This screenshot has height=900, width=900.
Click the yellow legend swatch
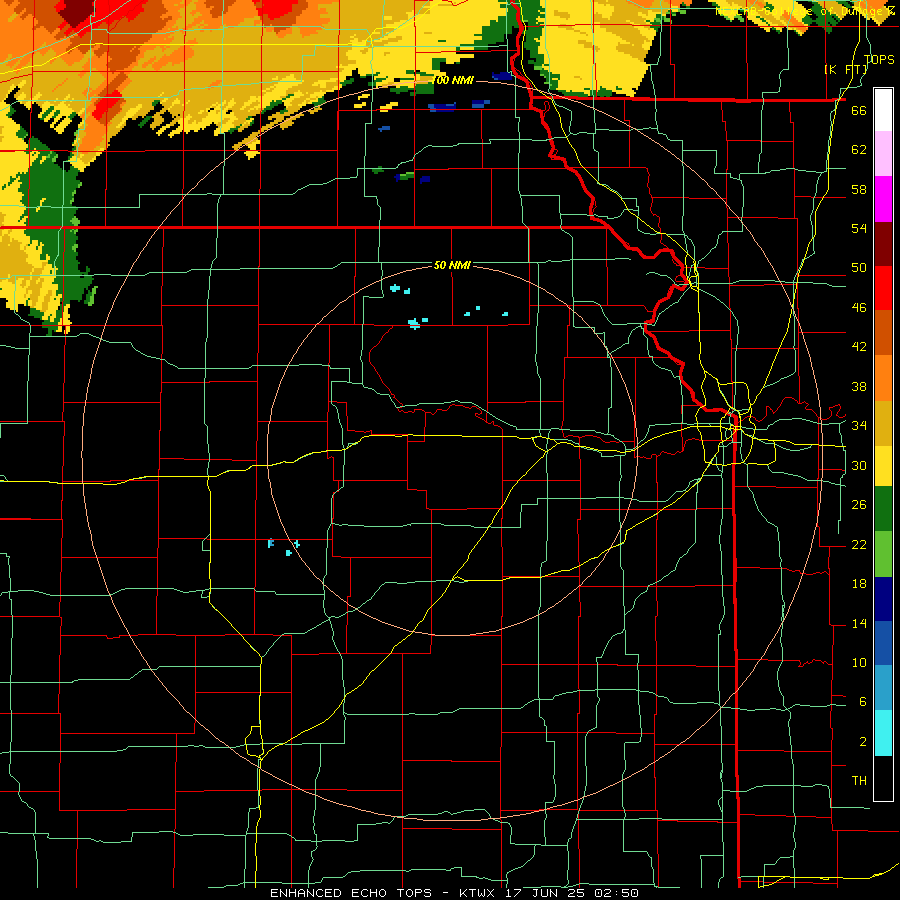tap(883, 465)
